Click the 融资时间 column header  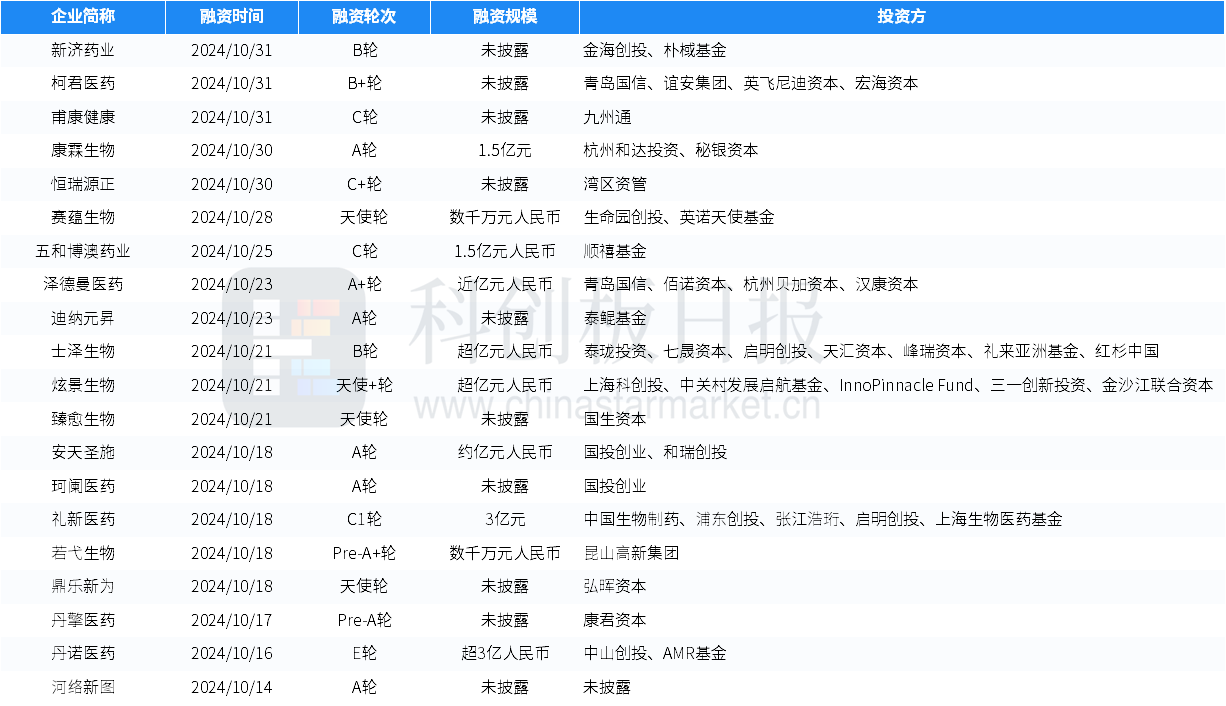231,17
